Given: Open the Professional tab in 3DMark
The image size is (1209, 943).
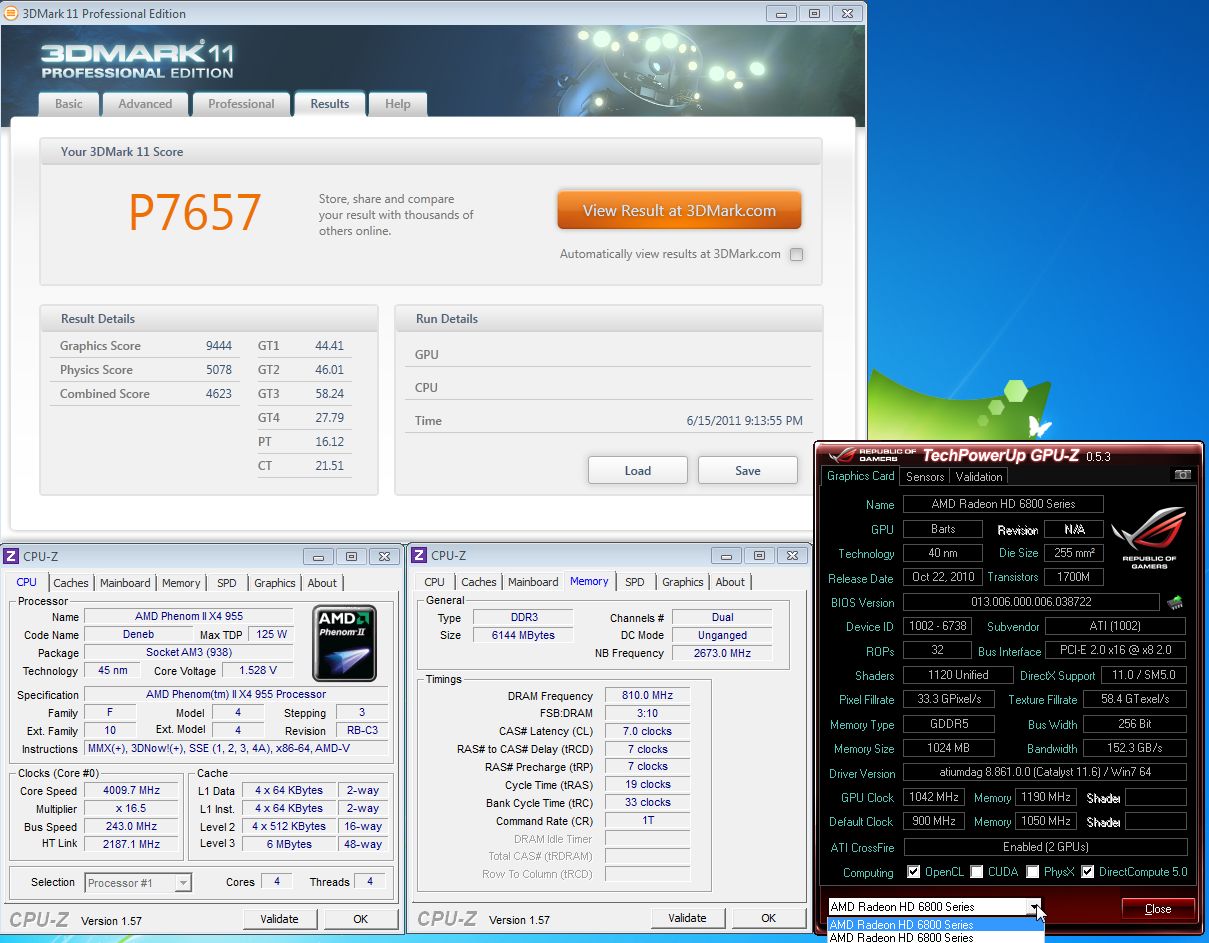Looking at the screenshot, I should [241, 104].
